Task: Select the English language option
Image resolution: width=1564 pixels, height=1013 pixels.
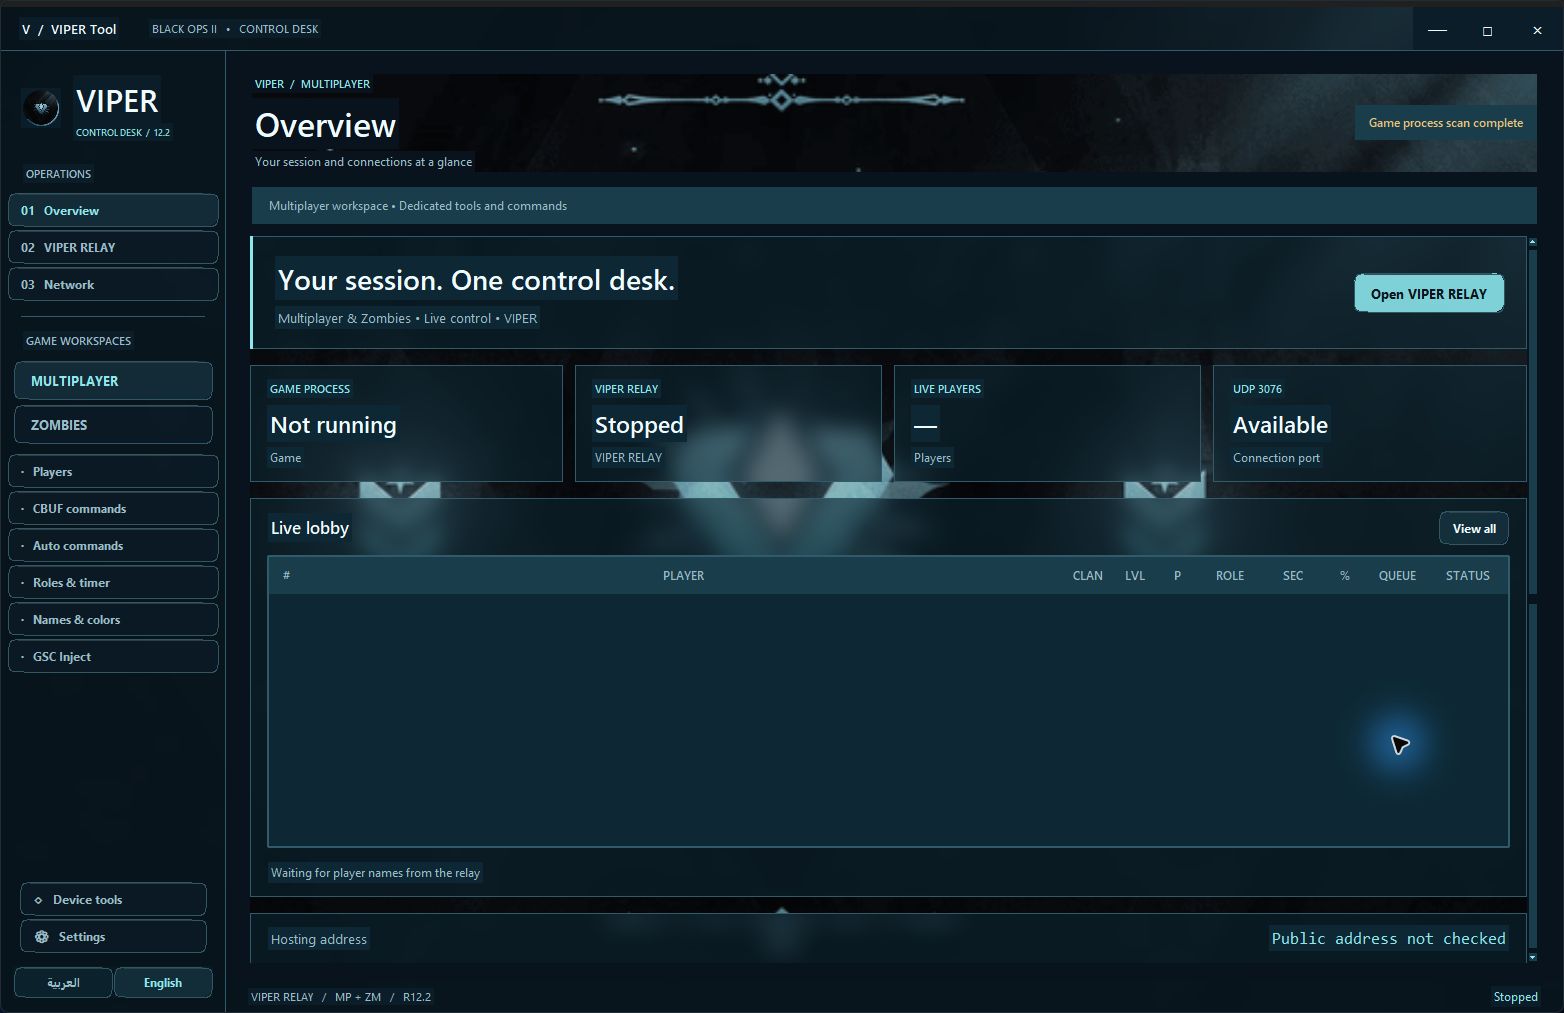Action: click(163, 983)
